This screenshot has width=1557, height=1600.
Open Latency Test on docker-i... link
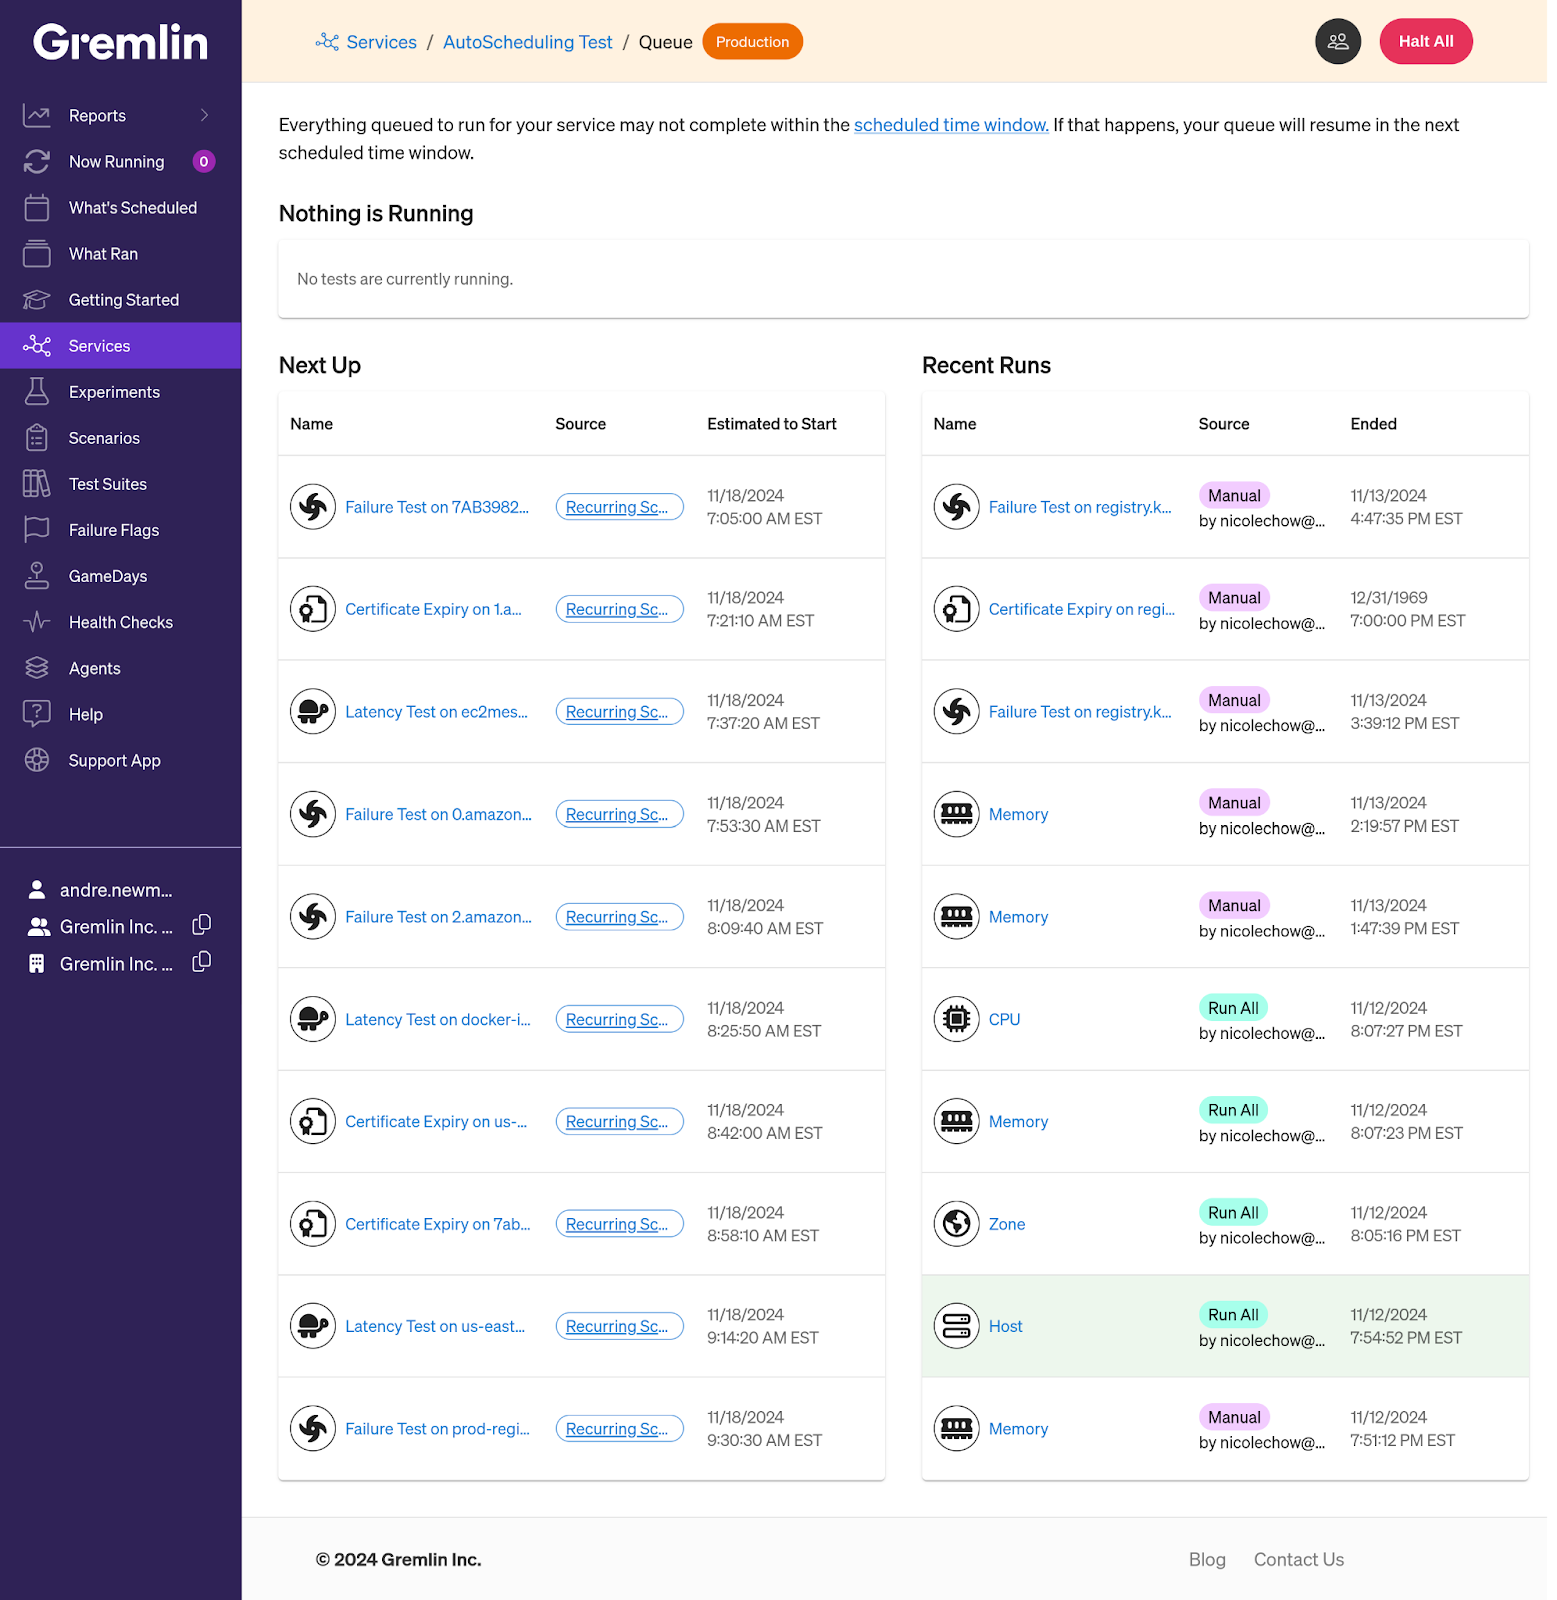pos(438,1020)
